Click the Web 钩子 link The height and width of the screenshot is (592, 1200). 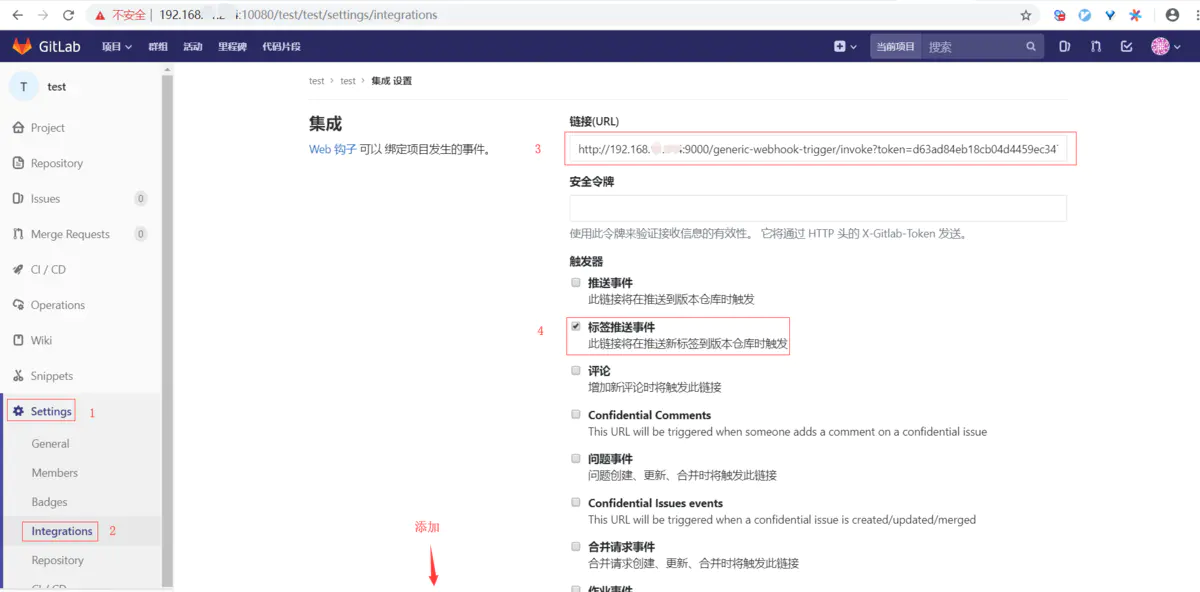(333, 150)
